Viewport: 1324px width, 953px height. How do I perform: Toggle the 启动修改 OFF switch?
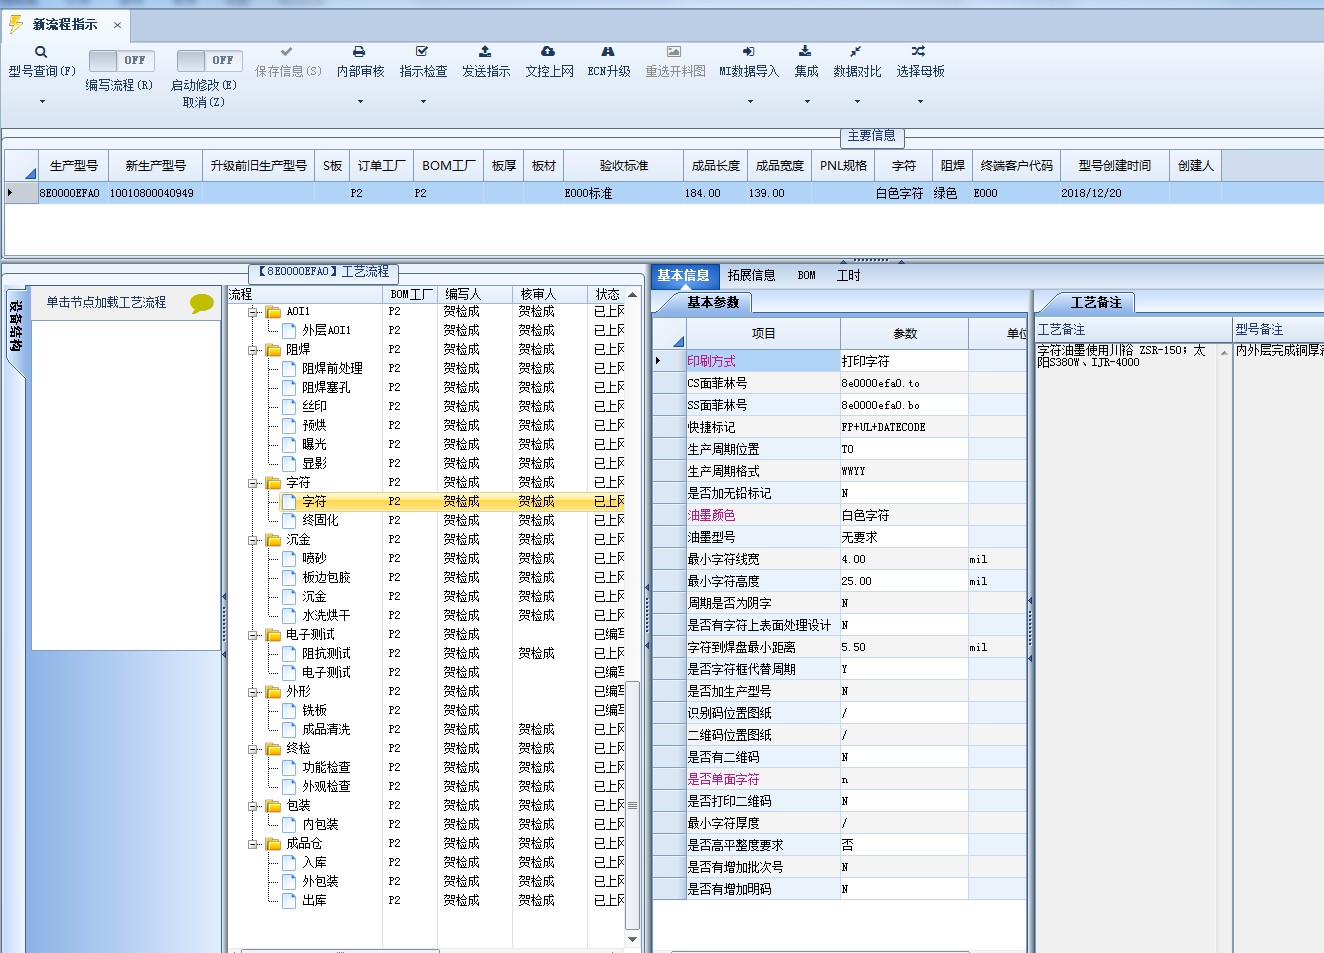click(209, 61)
